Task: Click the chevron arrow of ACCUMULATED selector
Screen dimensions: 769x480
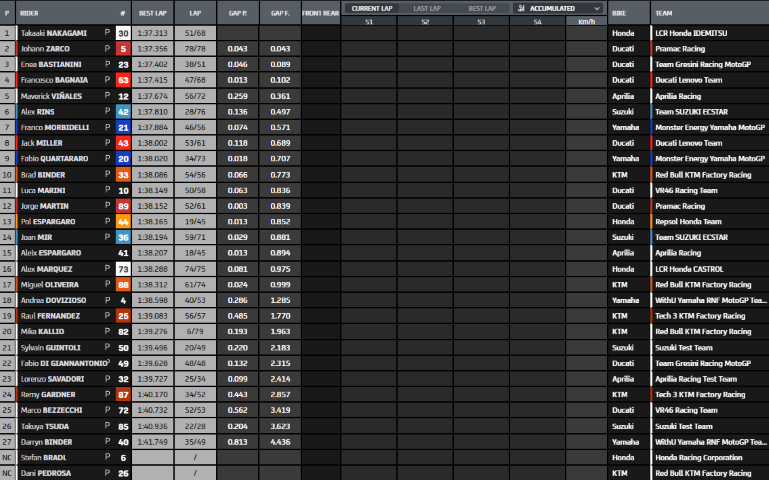Action: tap(597, 8)
